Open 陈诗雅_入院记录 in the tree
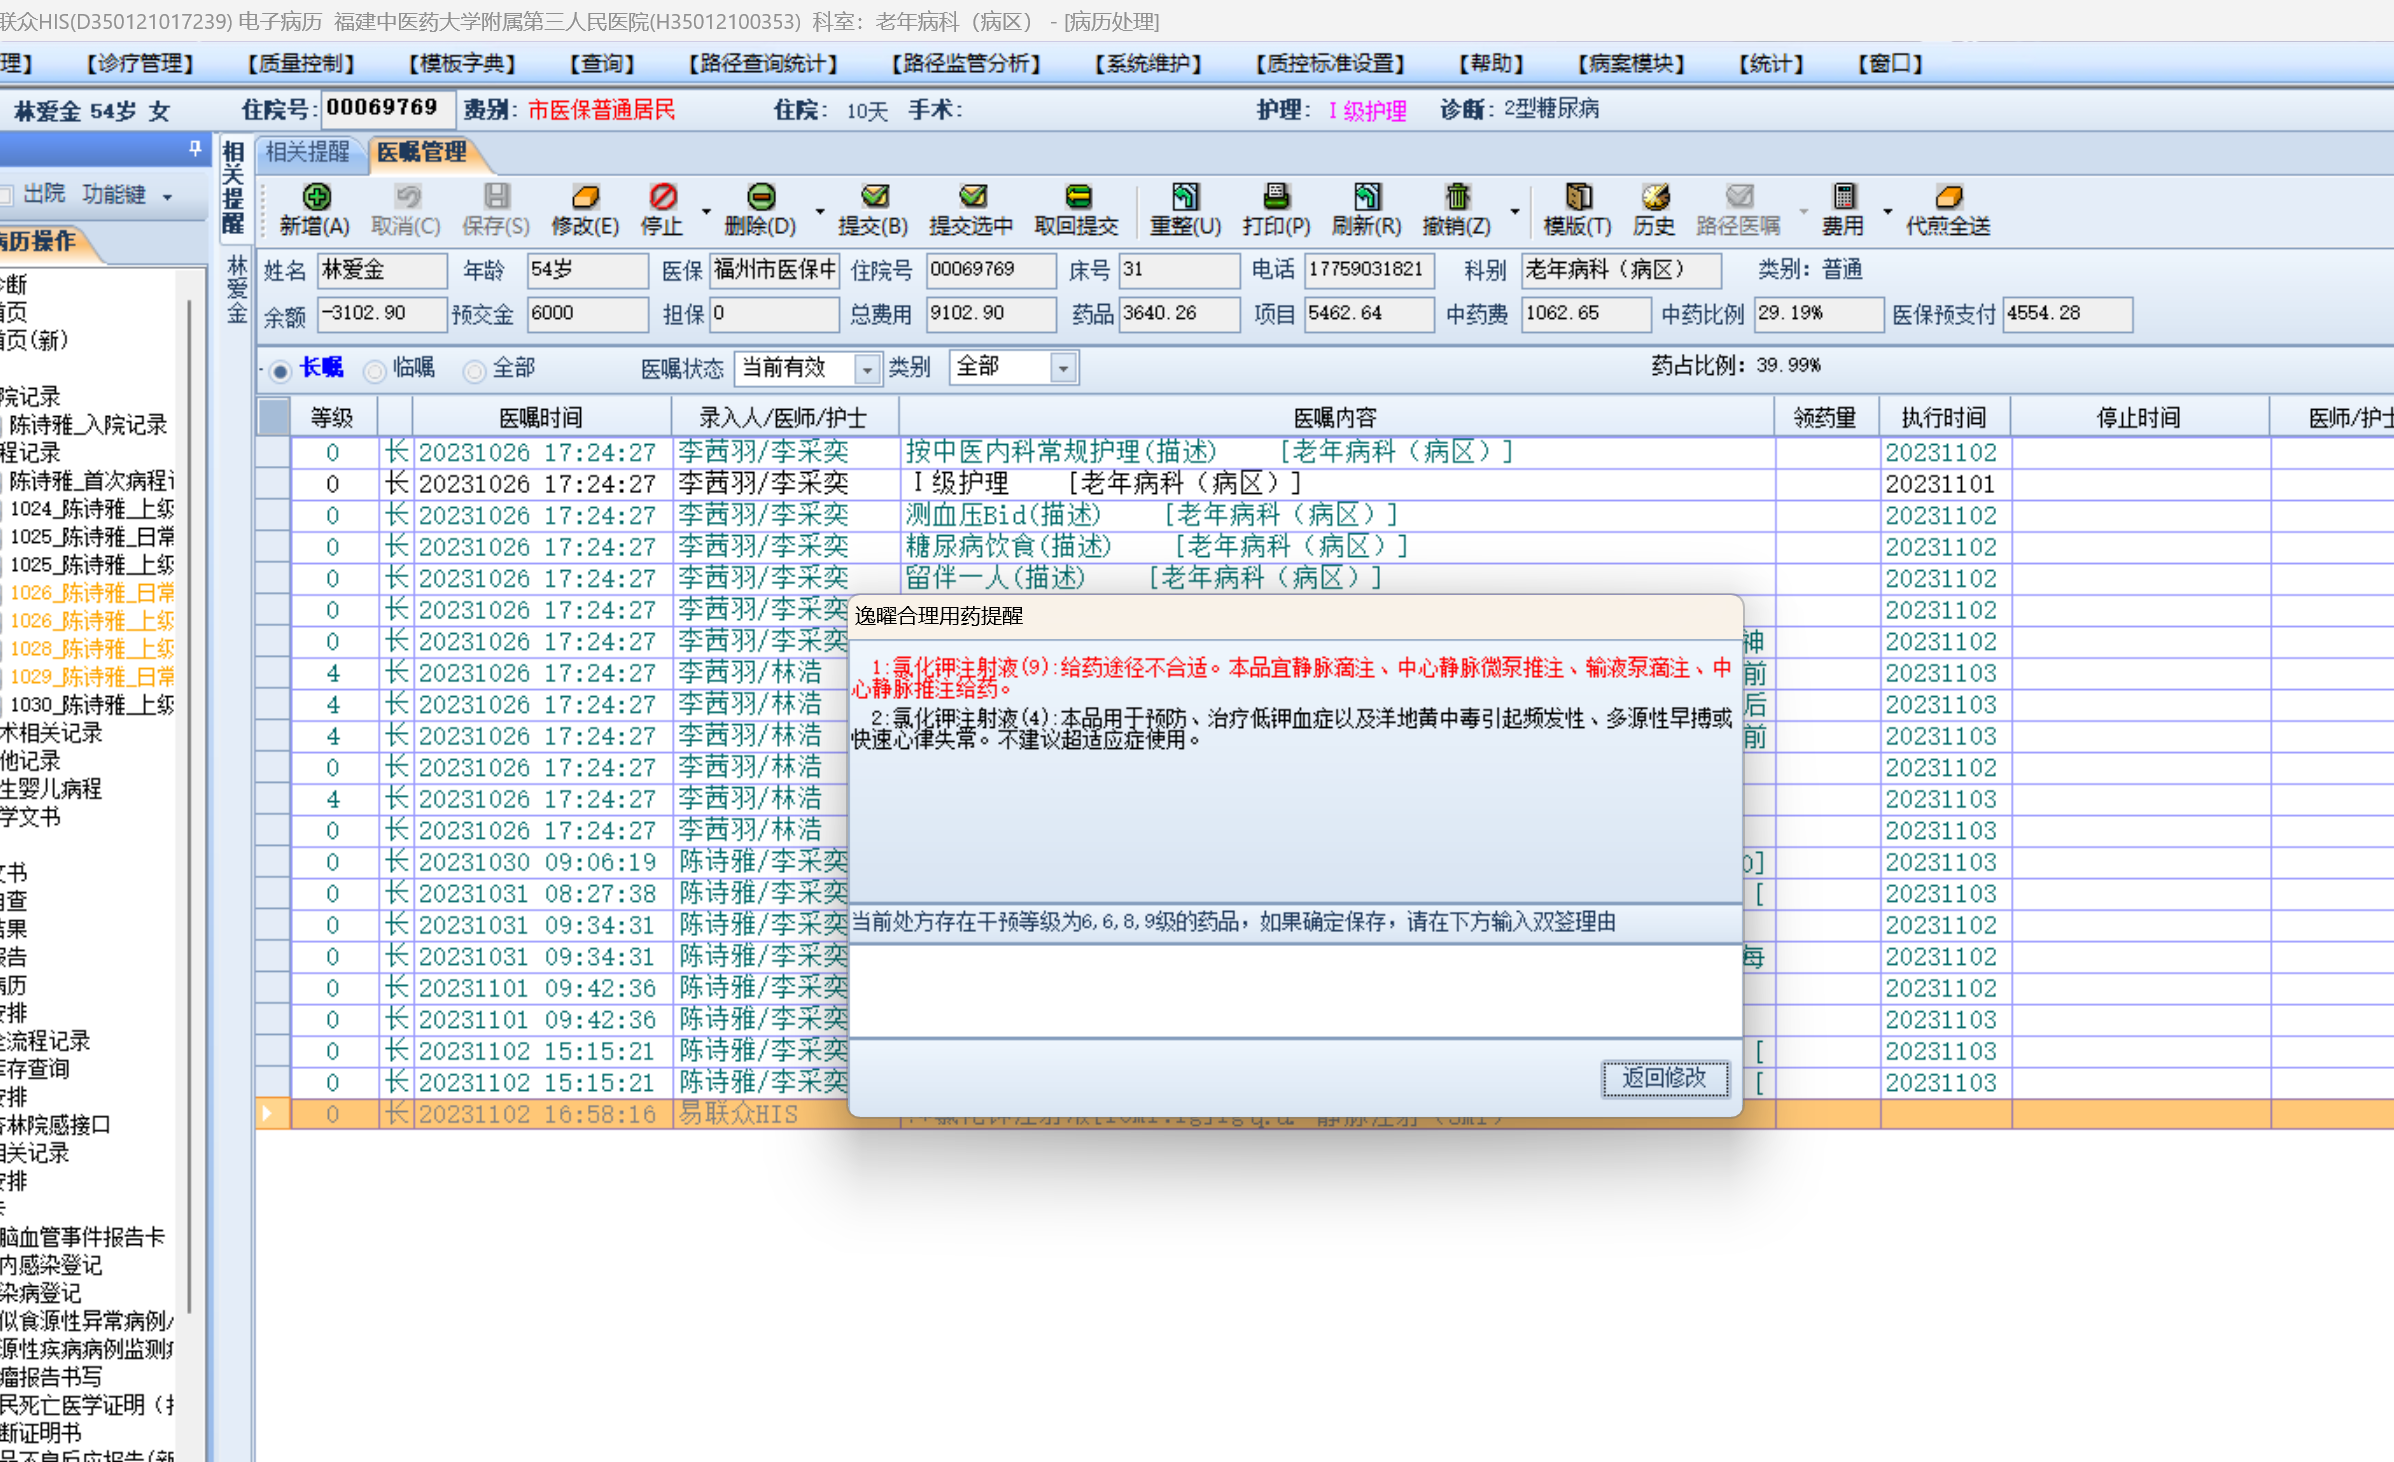Screen dimensions: 2394x1462 [88, 425]
